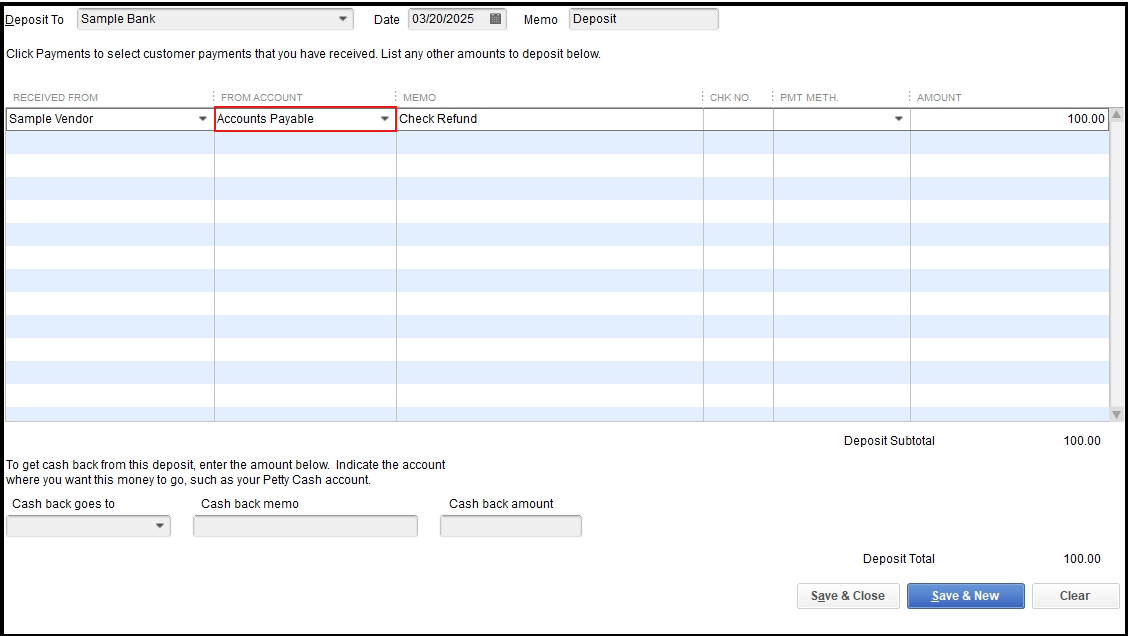This screenshot has height=636, width=1128.
Task: Expand Cash back goes to dropdown
Action: pos(161,526)
